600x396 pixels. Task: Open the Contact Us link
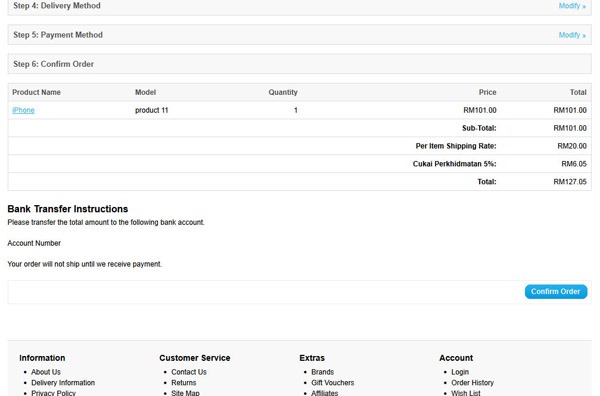click(189, 372)
